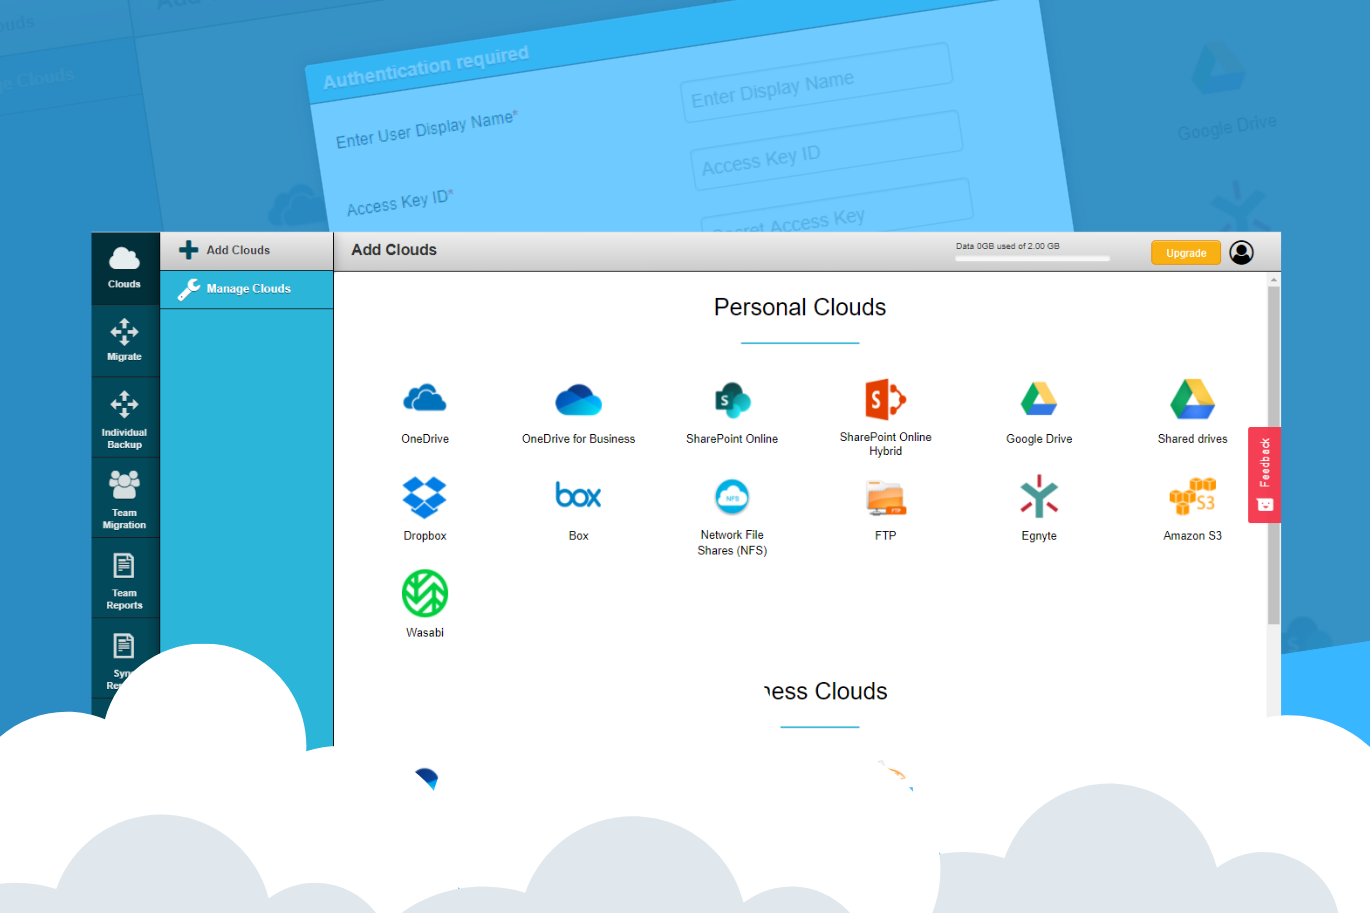Choose the Amazon S3 icon

point(1192,496)
